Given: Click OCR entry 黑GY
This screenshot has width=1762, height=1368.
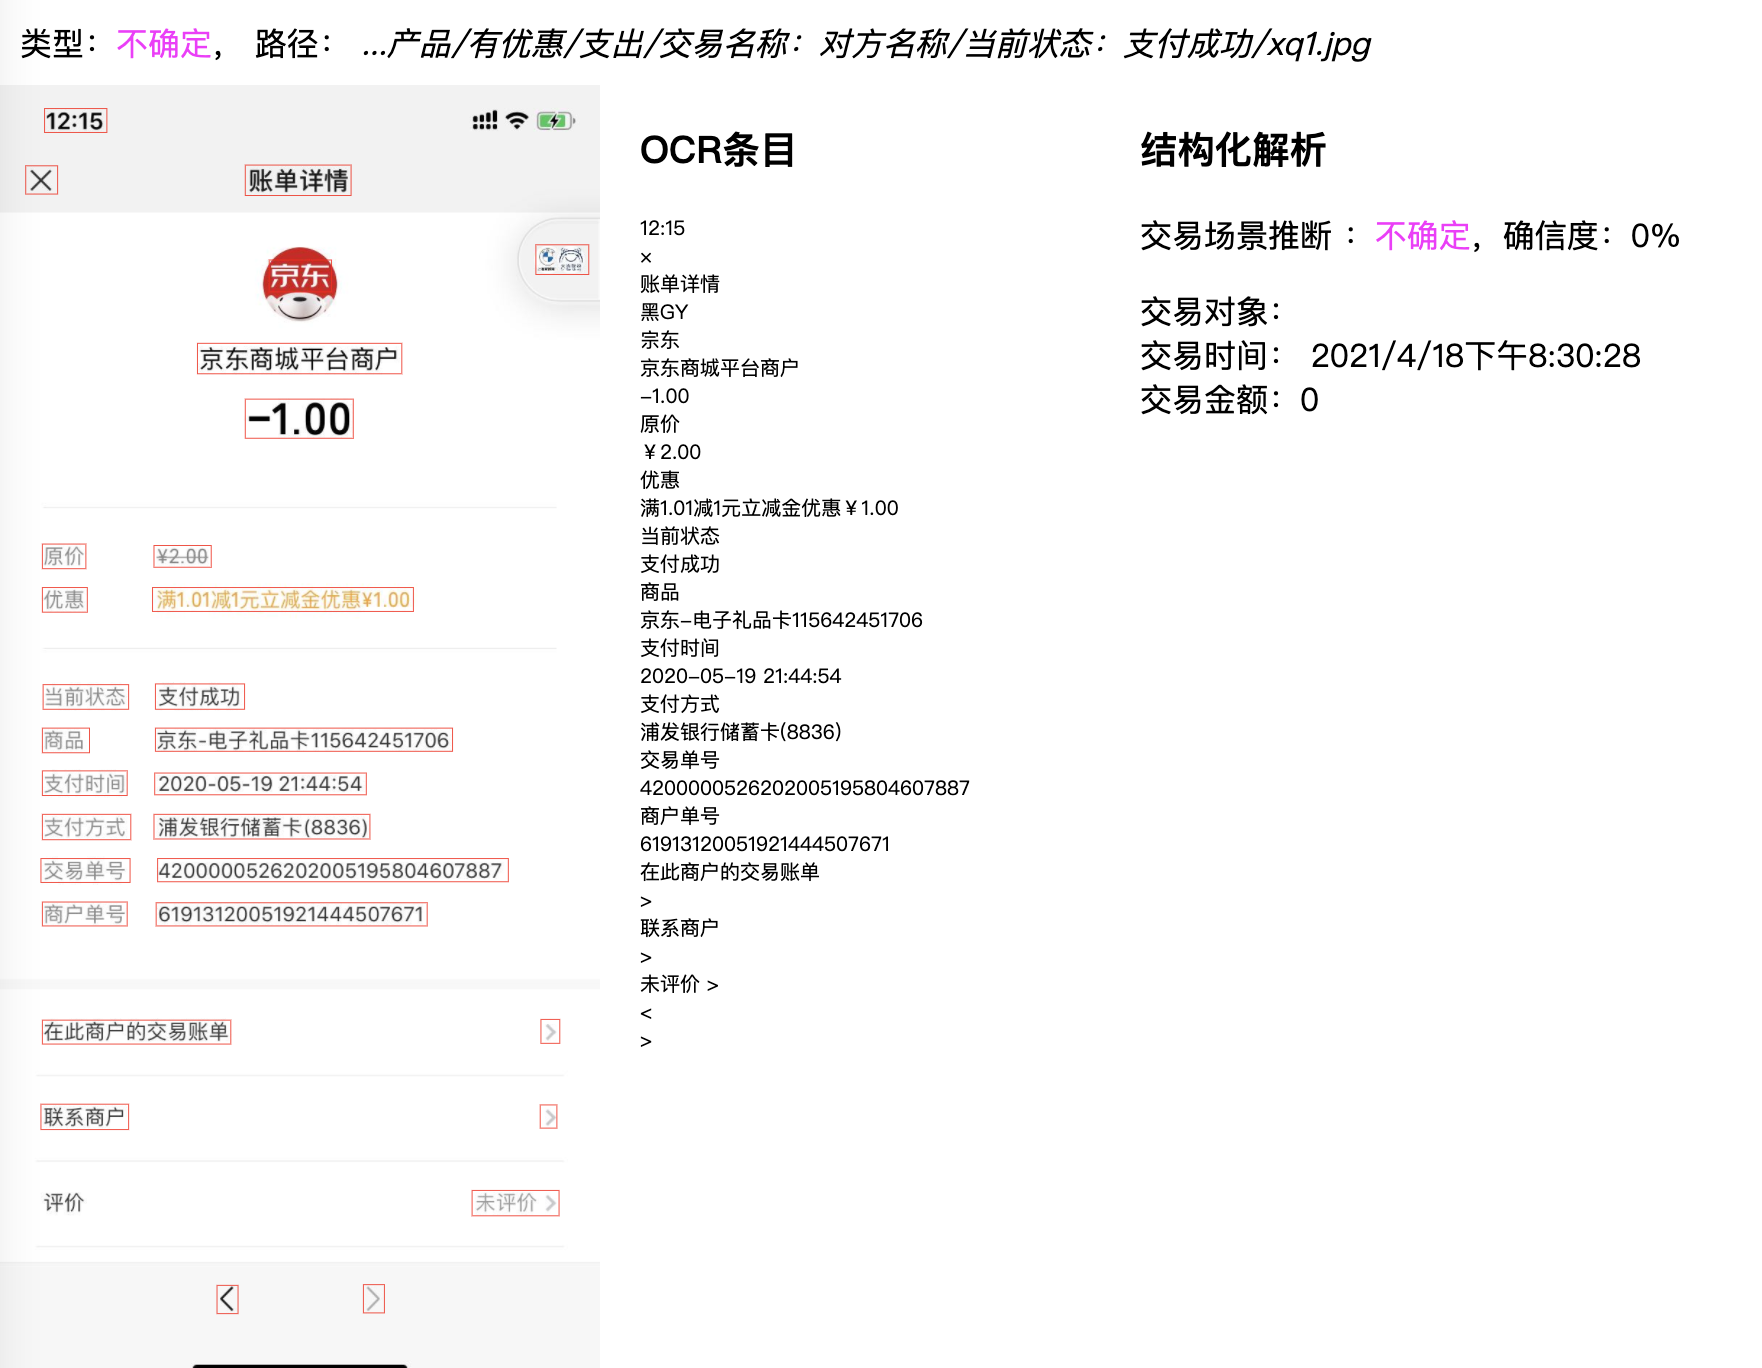Looking at the screenshot, I should (x=664, y=312).
